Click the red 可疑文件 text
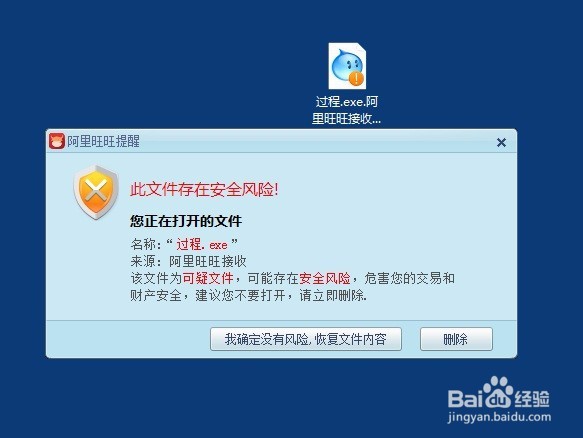The image size is (583, 438). (x=208, y=278)
